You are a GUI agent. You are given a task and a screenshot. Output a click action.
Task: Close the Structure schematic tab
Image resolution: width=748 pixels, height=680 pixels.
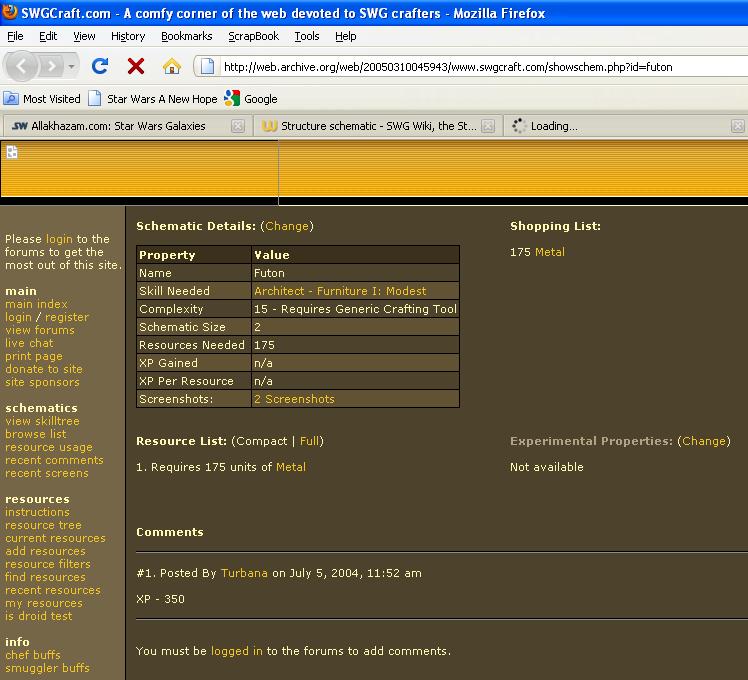pos(488,126)
